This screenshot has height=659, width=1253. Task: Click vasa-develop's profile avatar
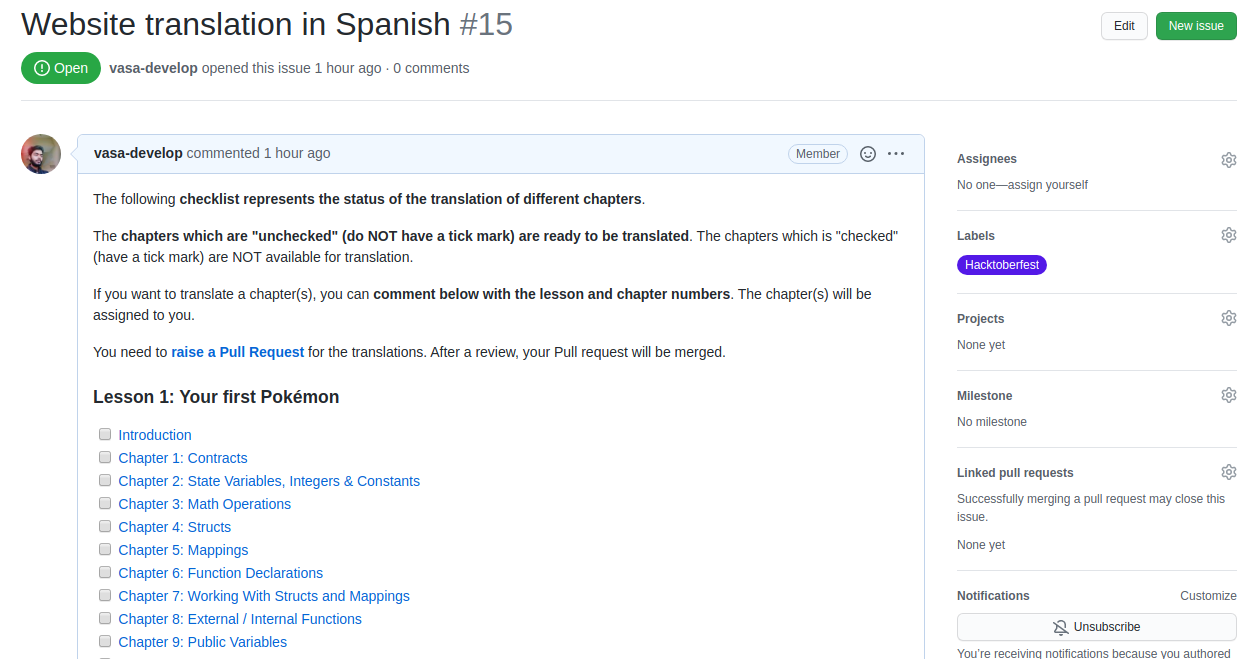click(x=40, y=153)
